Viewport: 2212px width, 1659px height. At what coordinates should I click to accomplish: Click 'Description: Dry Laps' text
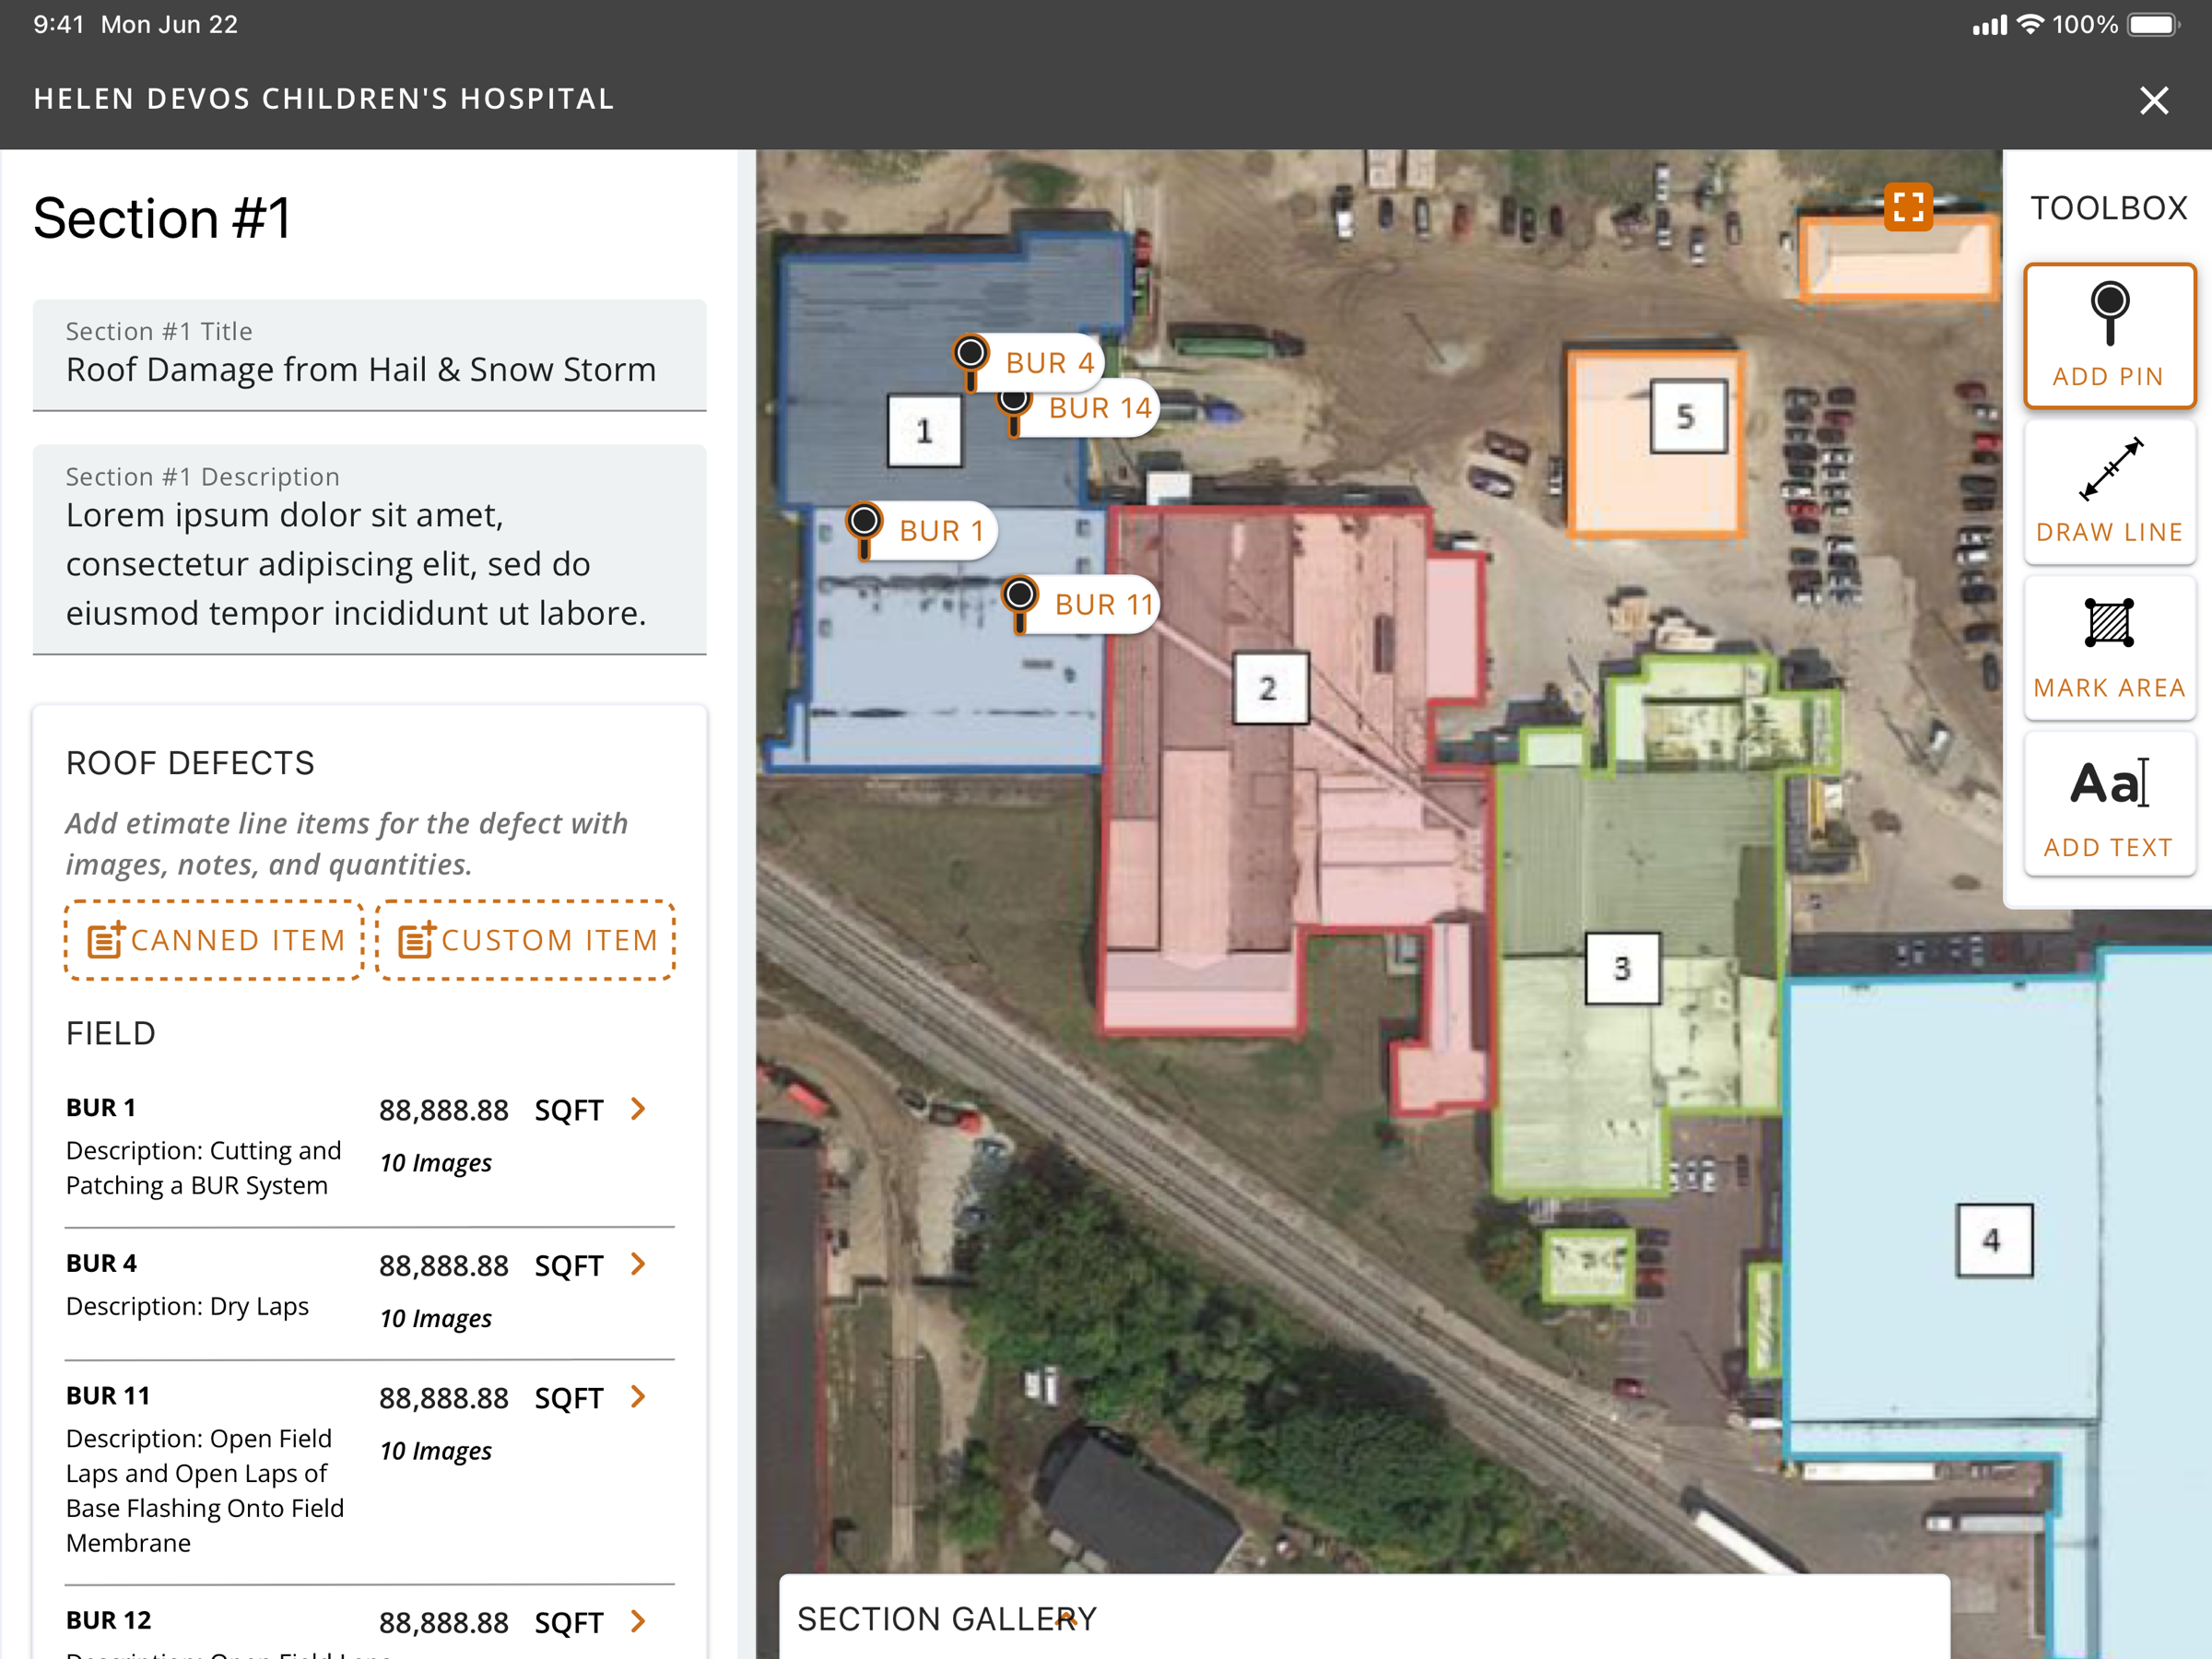pyautogui.click(x=188, y=1307)
